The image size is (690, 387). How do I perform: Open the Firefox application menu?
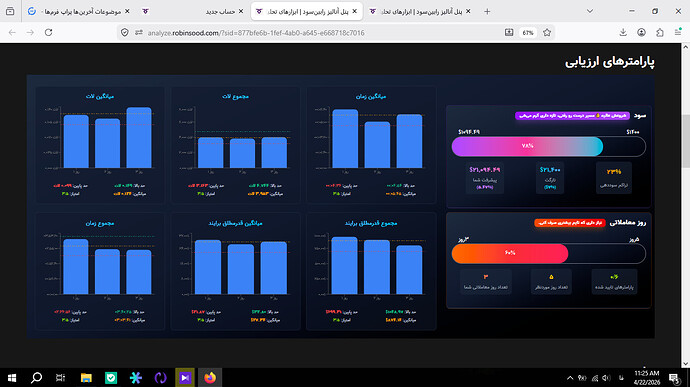point(678,32)
